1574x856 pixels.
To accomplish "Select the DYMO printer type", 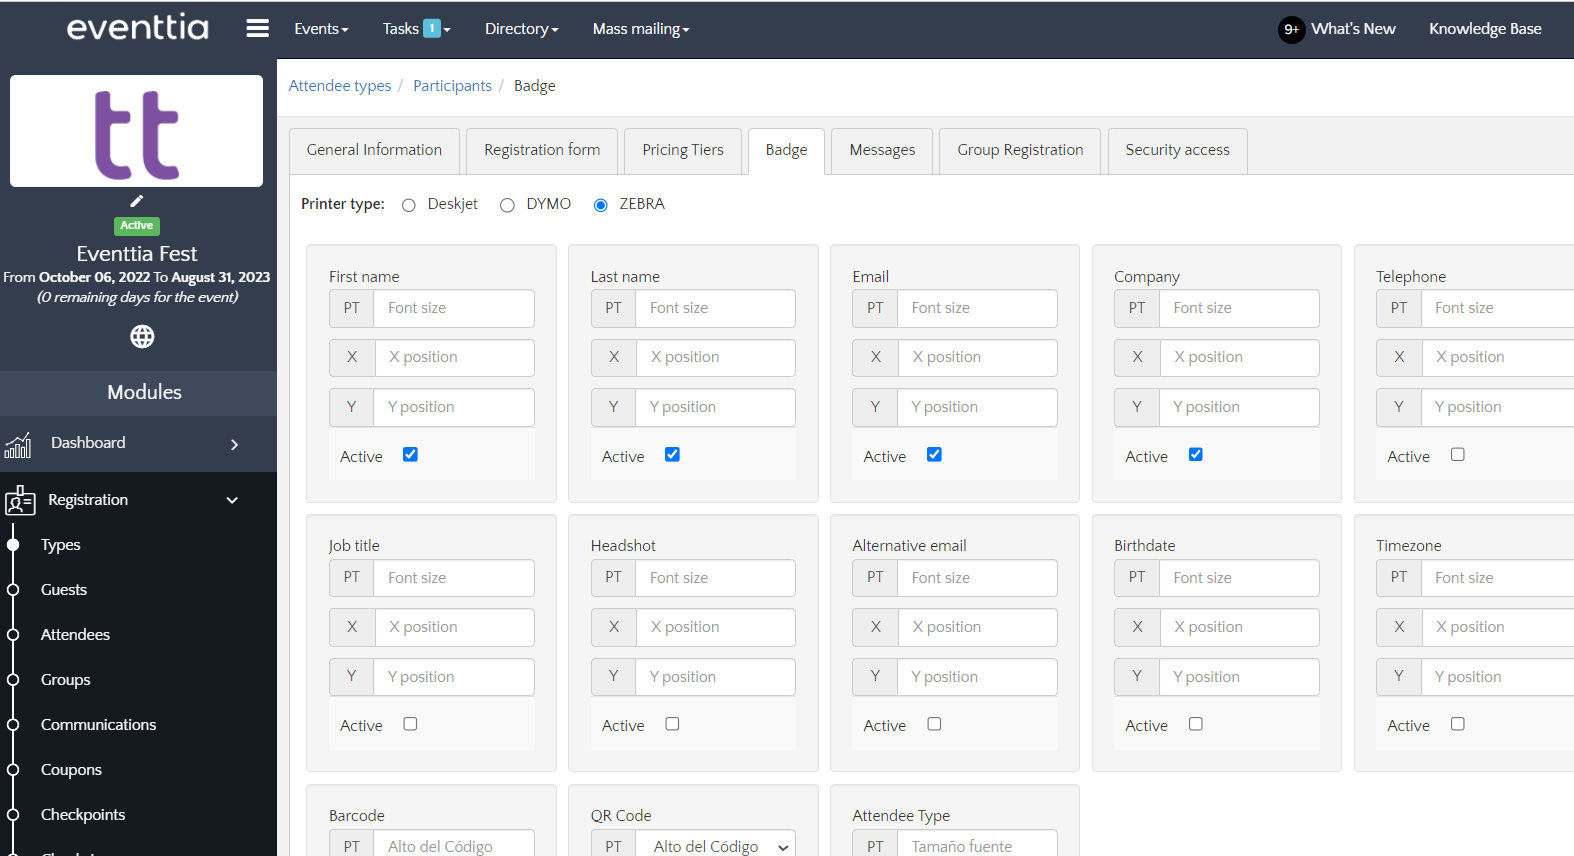I will 507,205.
